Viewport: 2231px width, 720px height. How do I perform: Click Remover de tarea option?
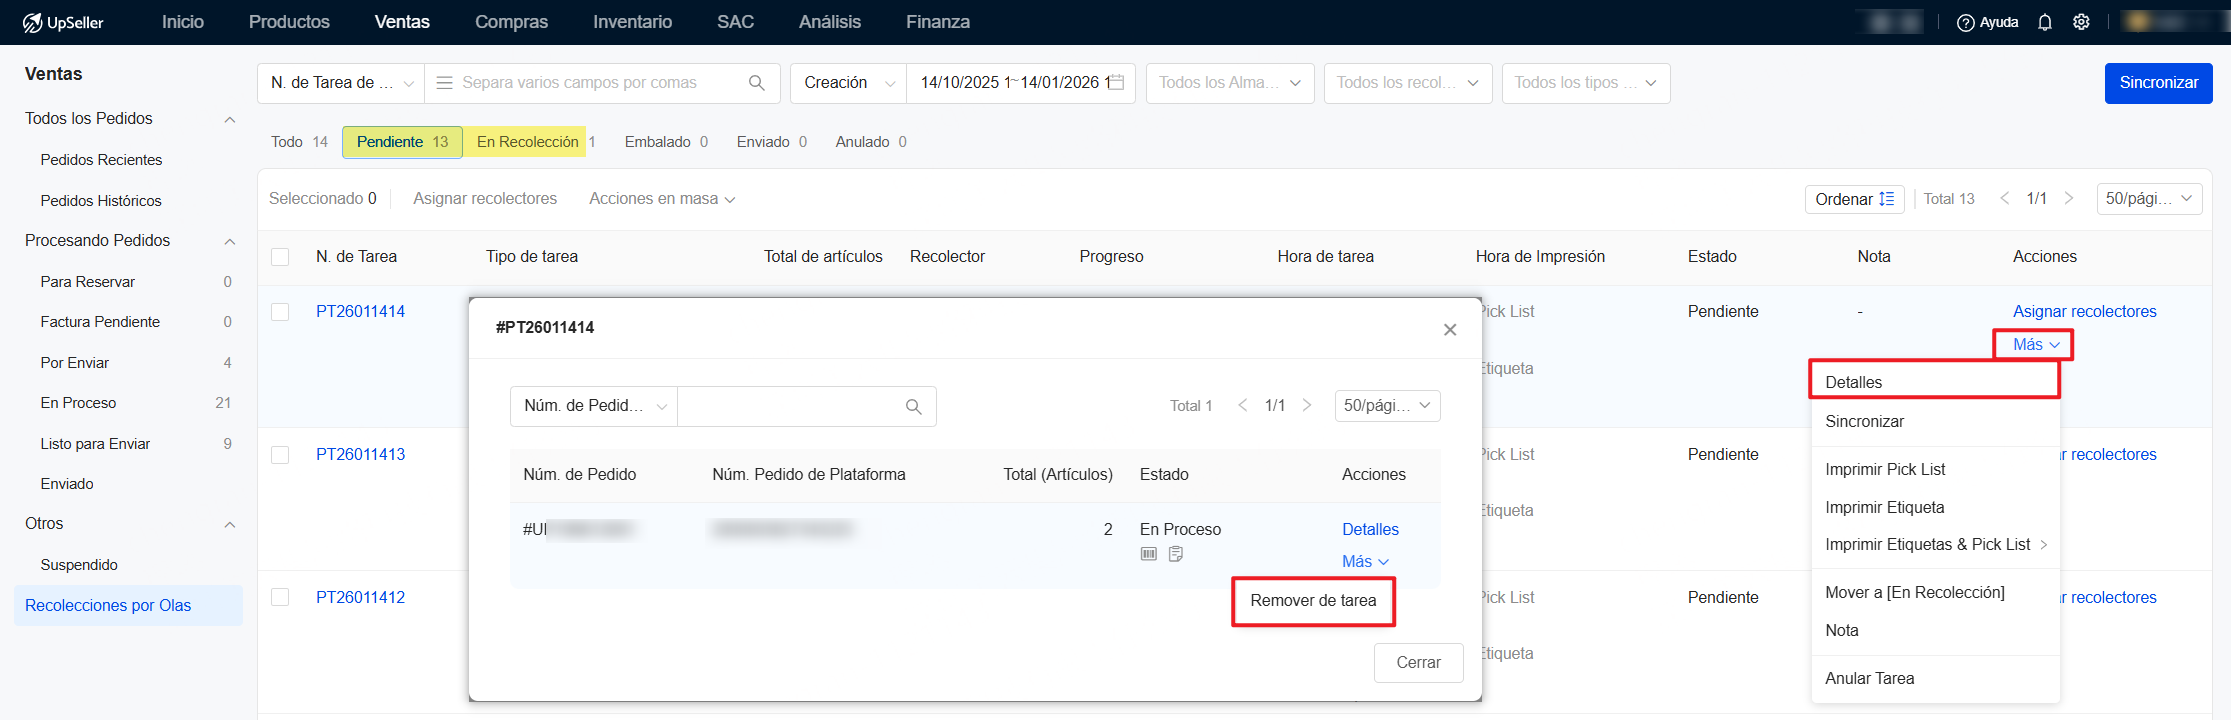coord(1313,600)
